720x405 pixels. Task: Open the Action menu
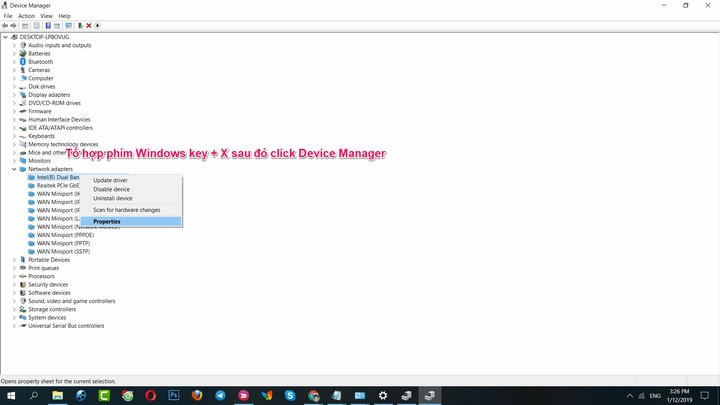pyautogui.click(x=26, y=16)
